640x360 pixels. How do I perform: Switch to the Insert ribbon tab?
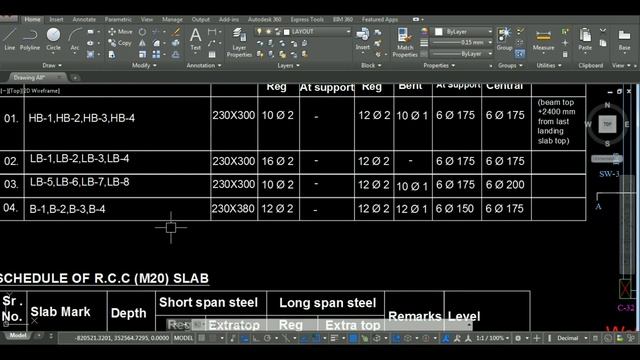(x=56, y=19)
